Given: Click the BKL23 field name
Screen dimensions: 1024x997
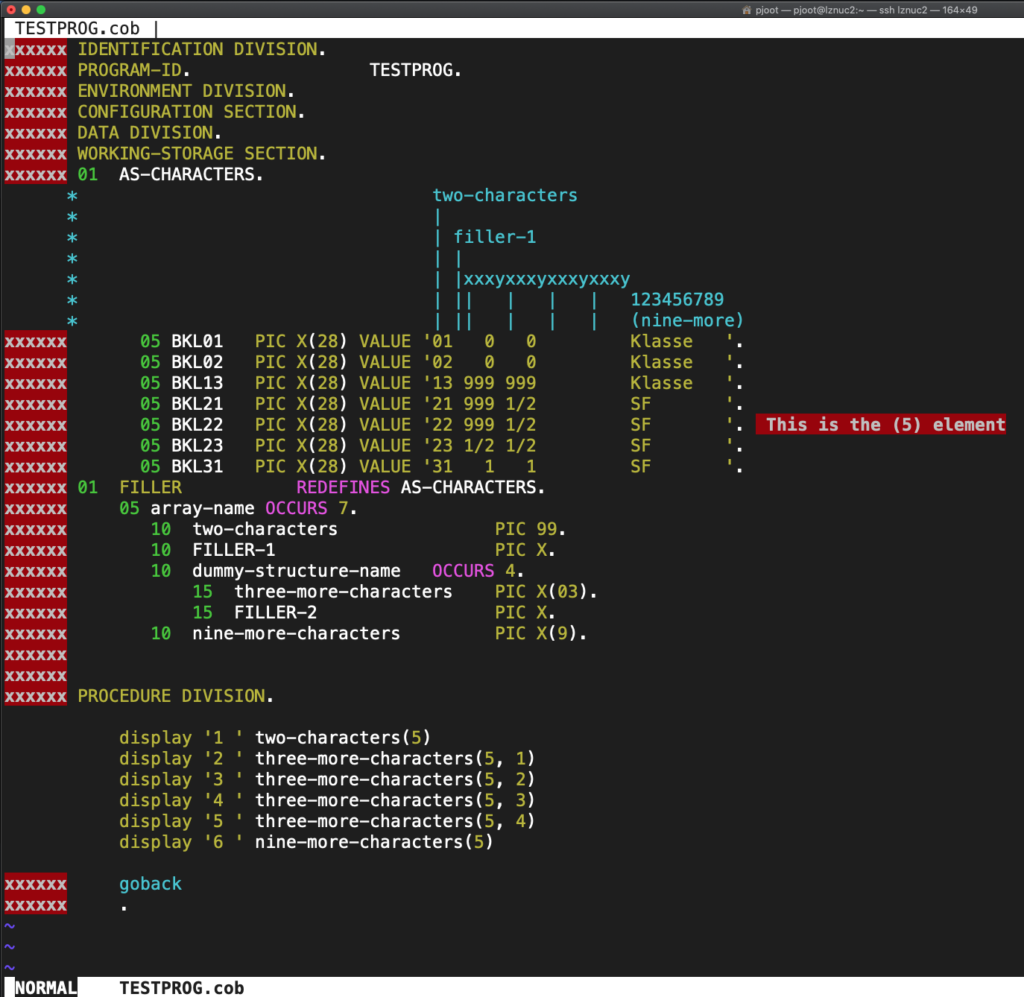Looking at the screenshot, I should click(x=197, y=446).
